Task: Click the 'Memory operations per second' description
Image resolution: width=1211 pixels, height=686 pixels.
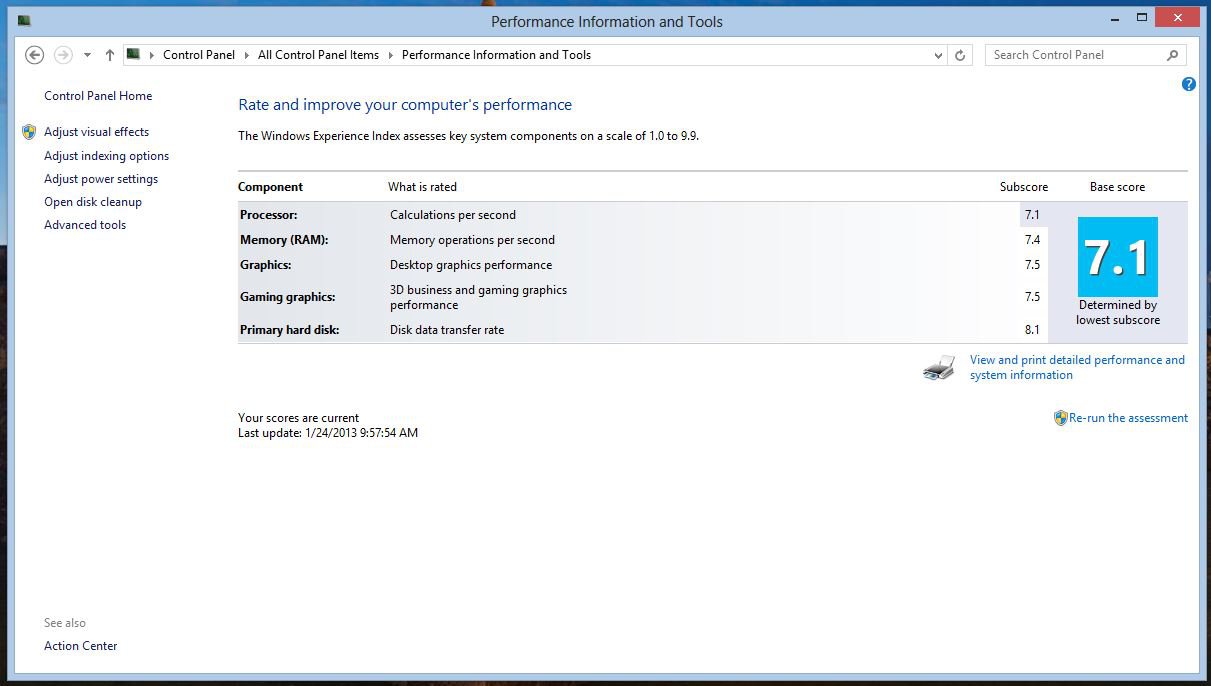Action: coord(472,240)
